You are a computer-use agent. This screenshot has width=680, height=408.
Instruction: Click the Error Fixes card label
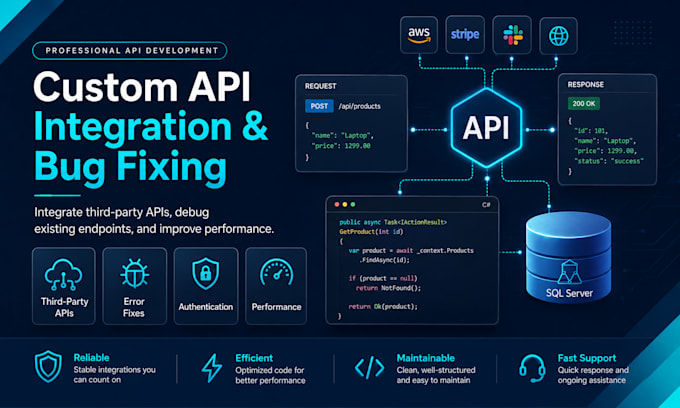coord(134,307)
